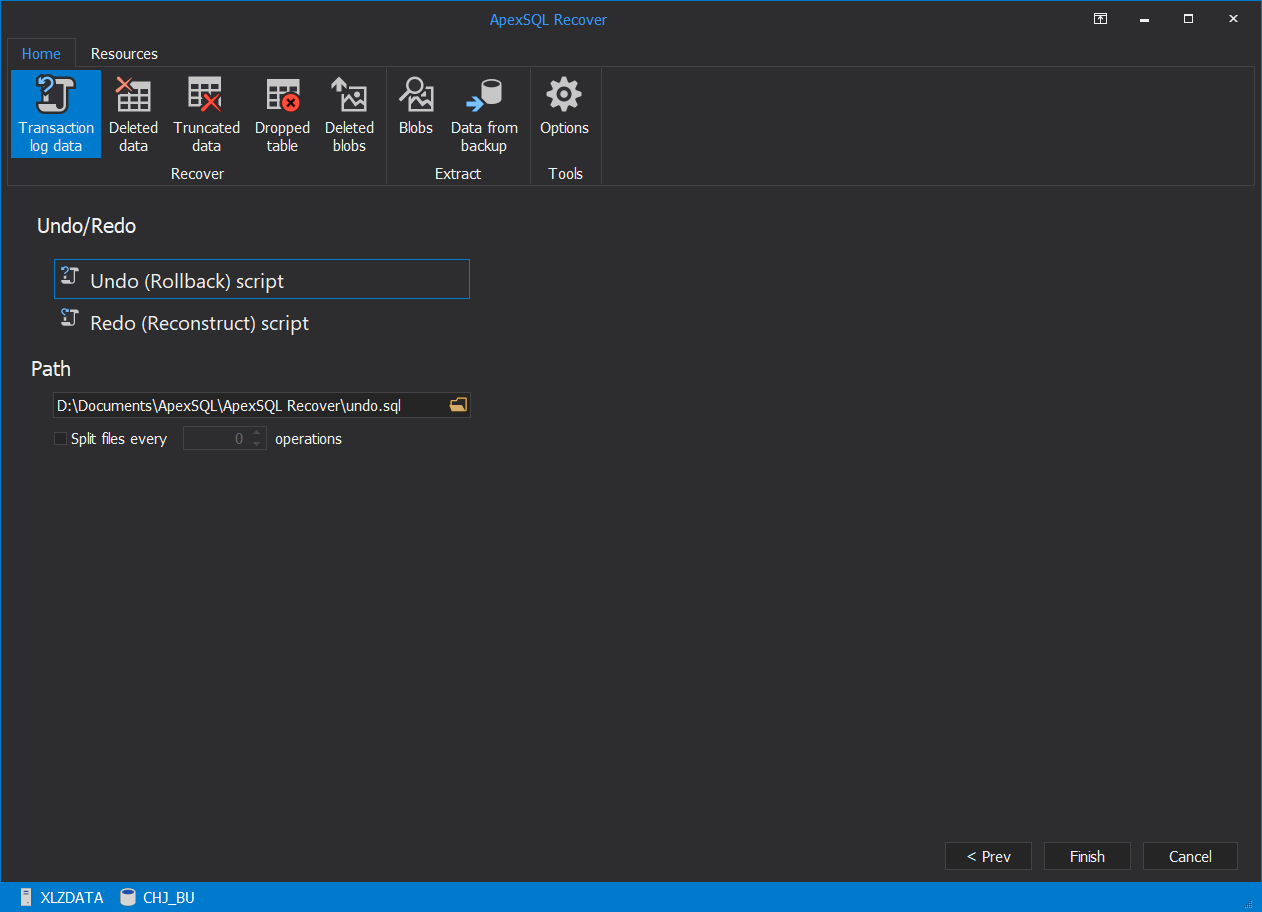The image size is (1262, 912).
Task: Open the Deleted blobs recovery tool
Action: click(349, 113)
